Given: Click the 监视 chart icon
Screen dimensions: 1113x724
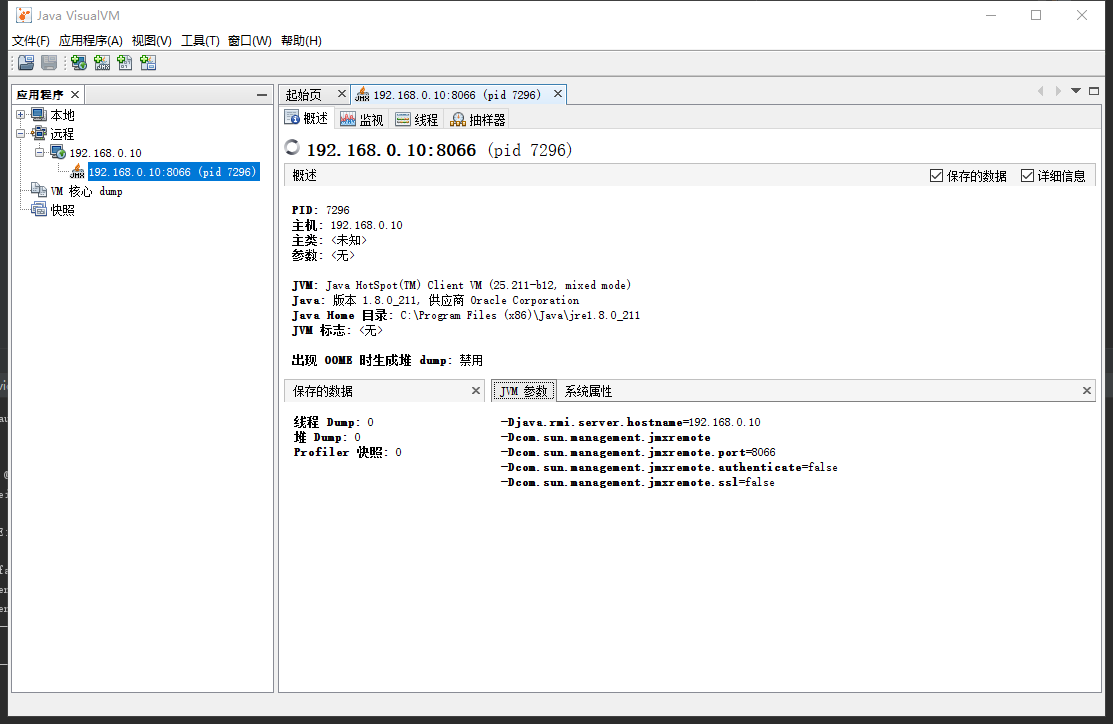Looking at the screenshot, I should click(x=348, y=119).
